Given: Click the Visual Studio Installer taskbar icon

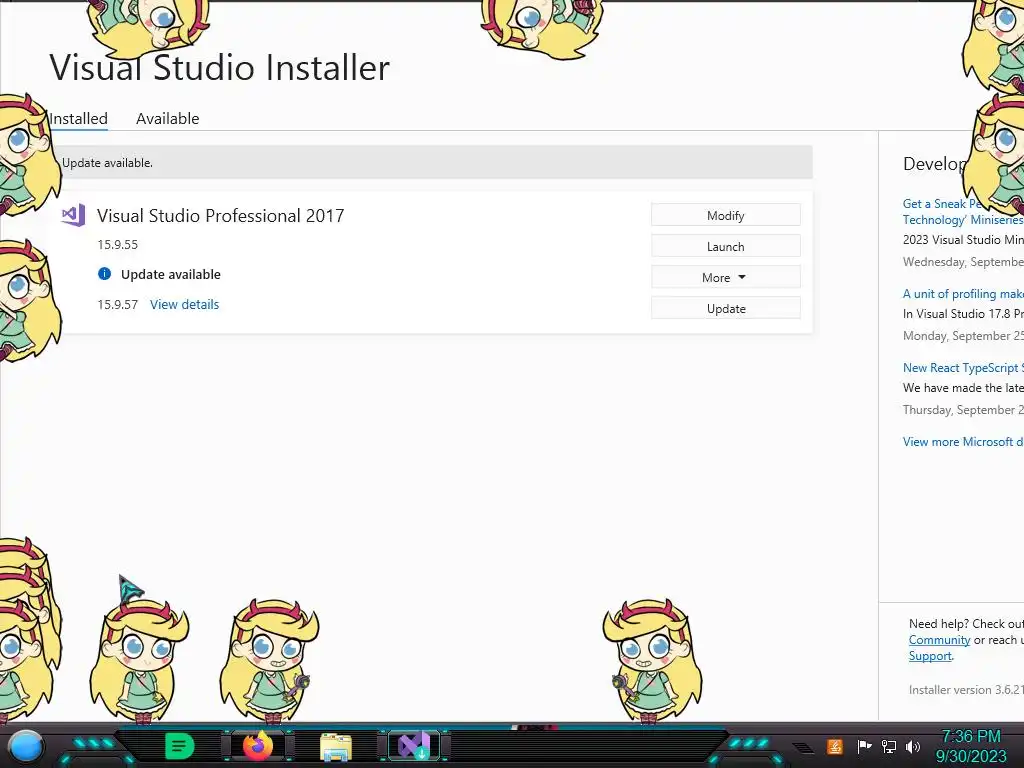Looking at the screenshot, I should click(x=414, y=746).
